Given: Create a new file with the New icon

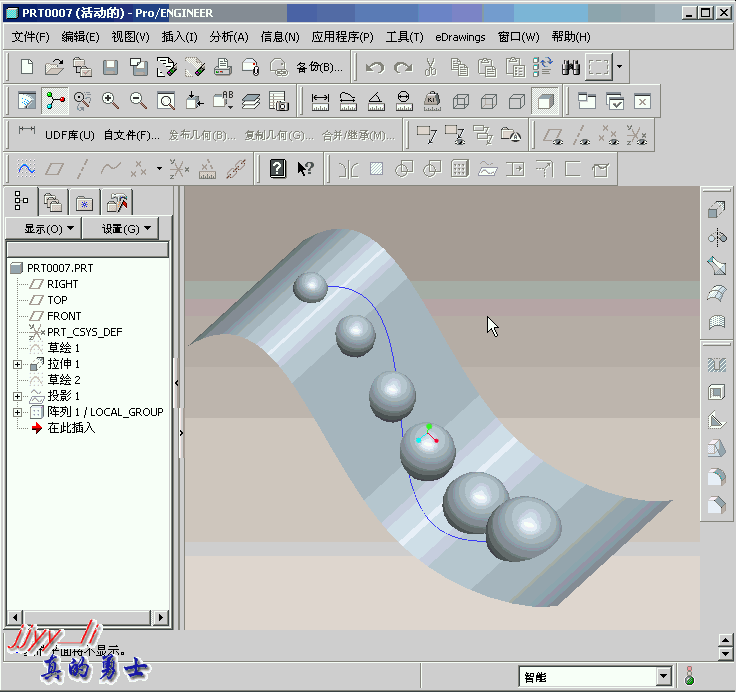Looking at the screenshot, I should click(x=27, y=67).
